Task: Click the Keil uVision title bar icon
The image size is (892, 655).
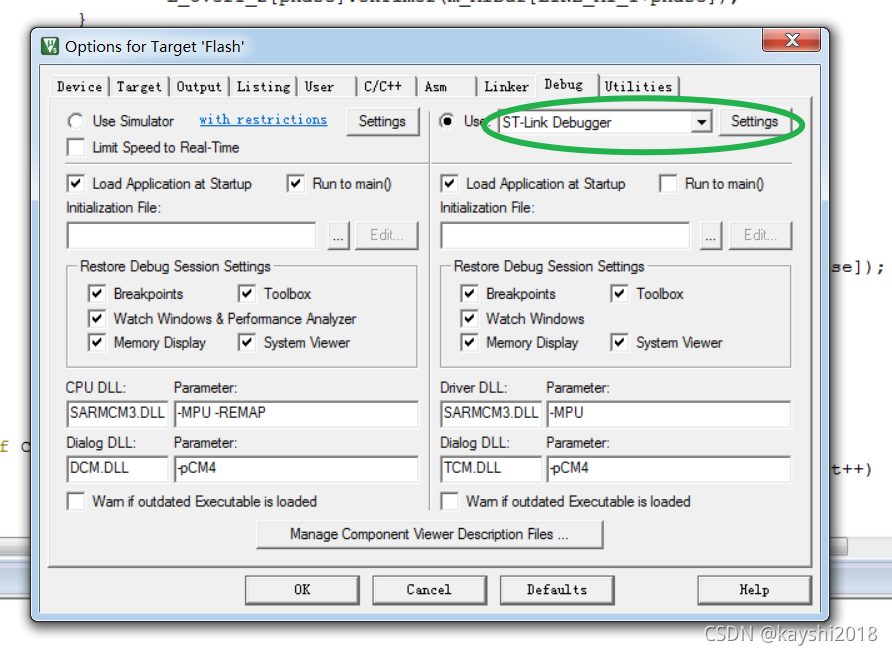Action: (x=50, y=46)
